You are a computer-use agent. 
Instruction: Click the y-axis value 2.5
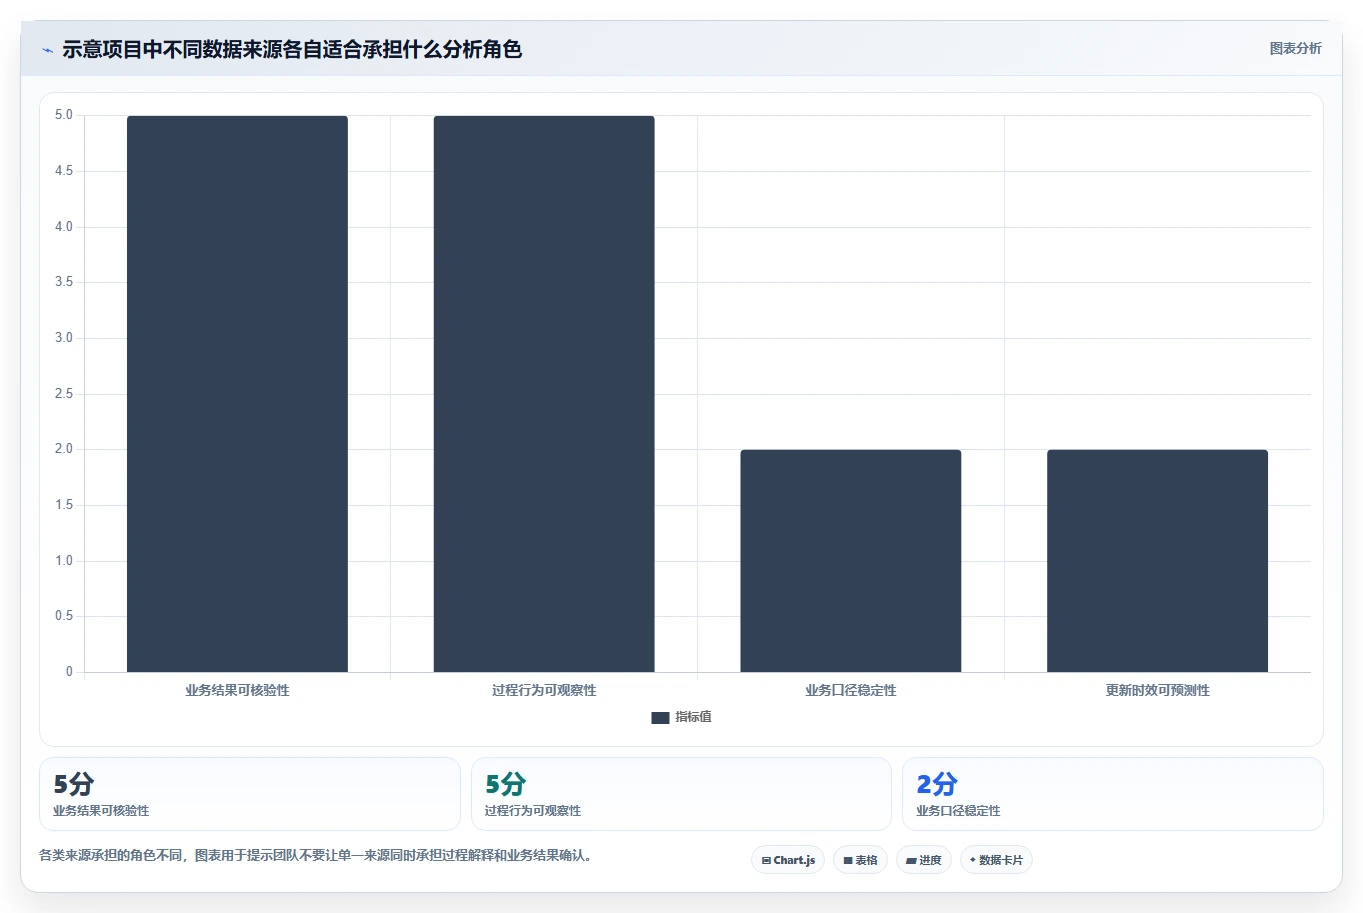(64, 394)
